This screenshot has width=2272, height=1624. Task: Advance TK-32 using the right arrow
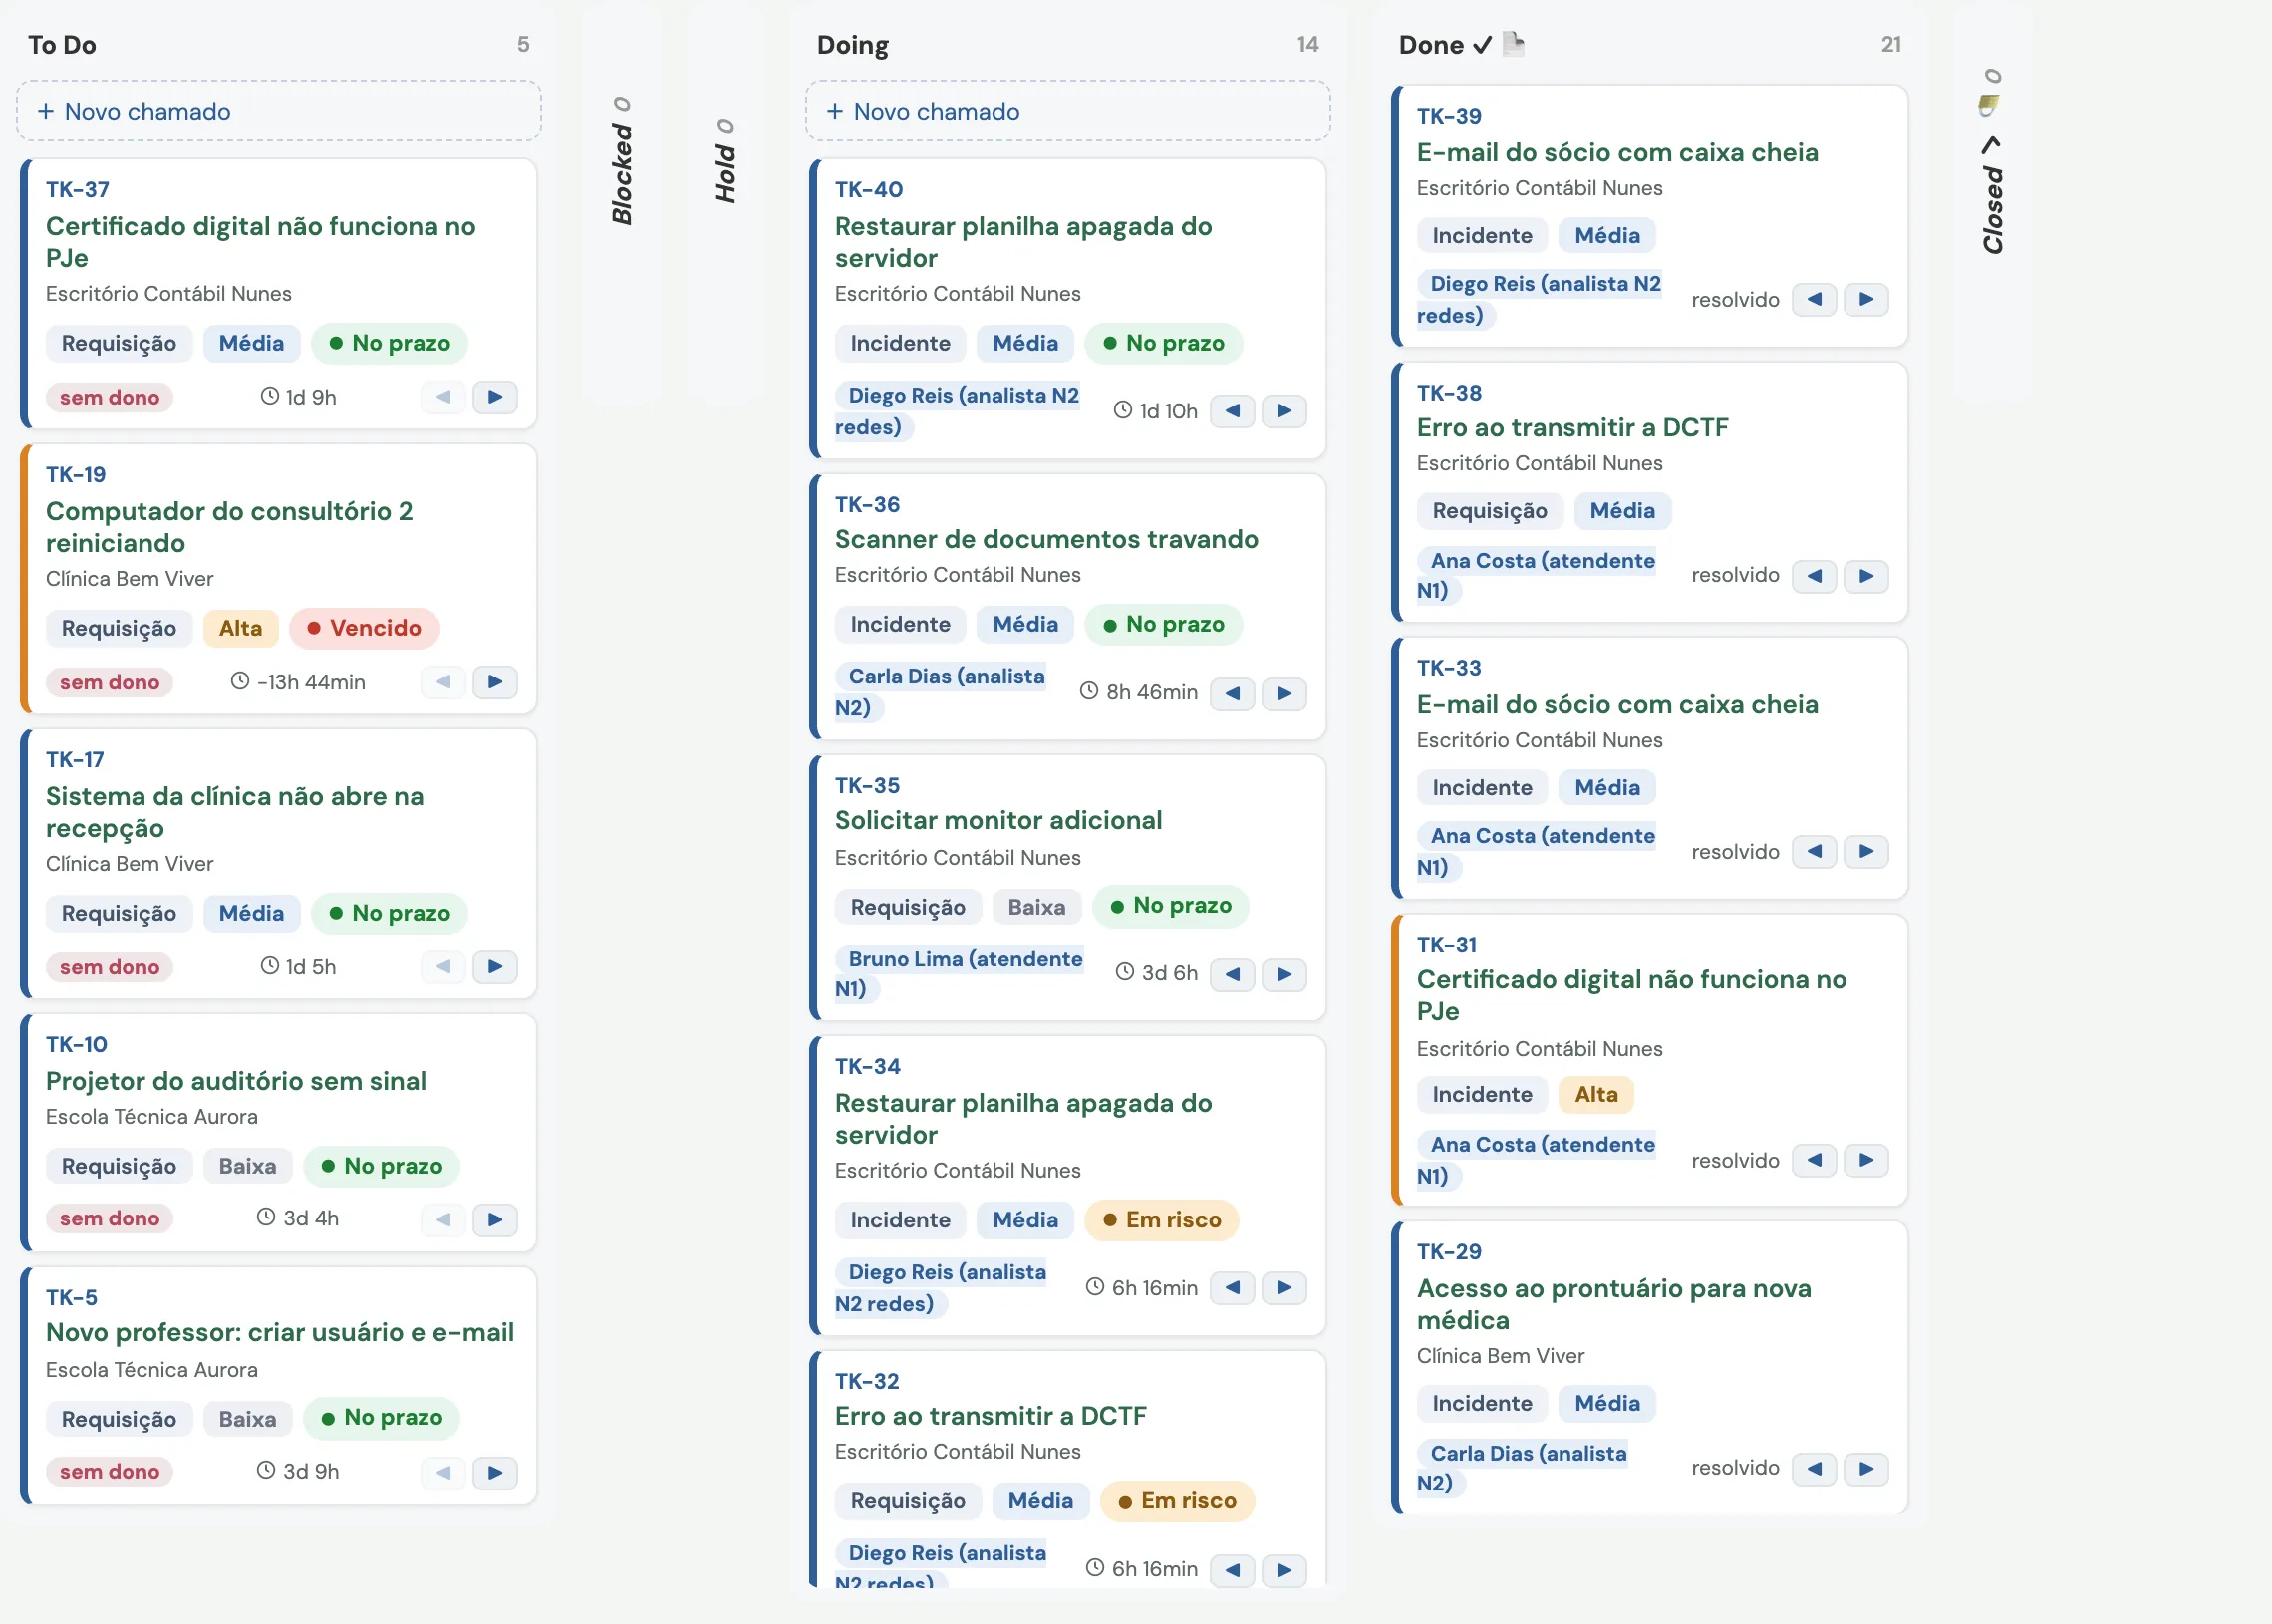tap(1284, 1570)
